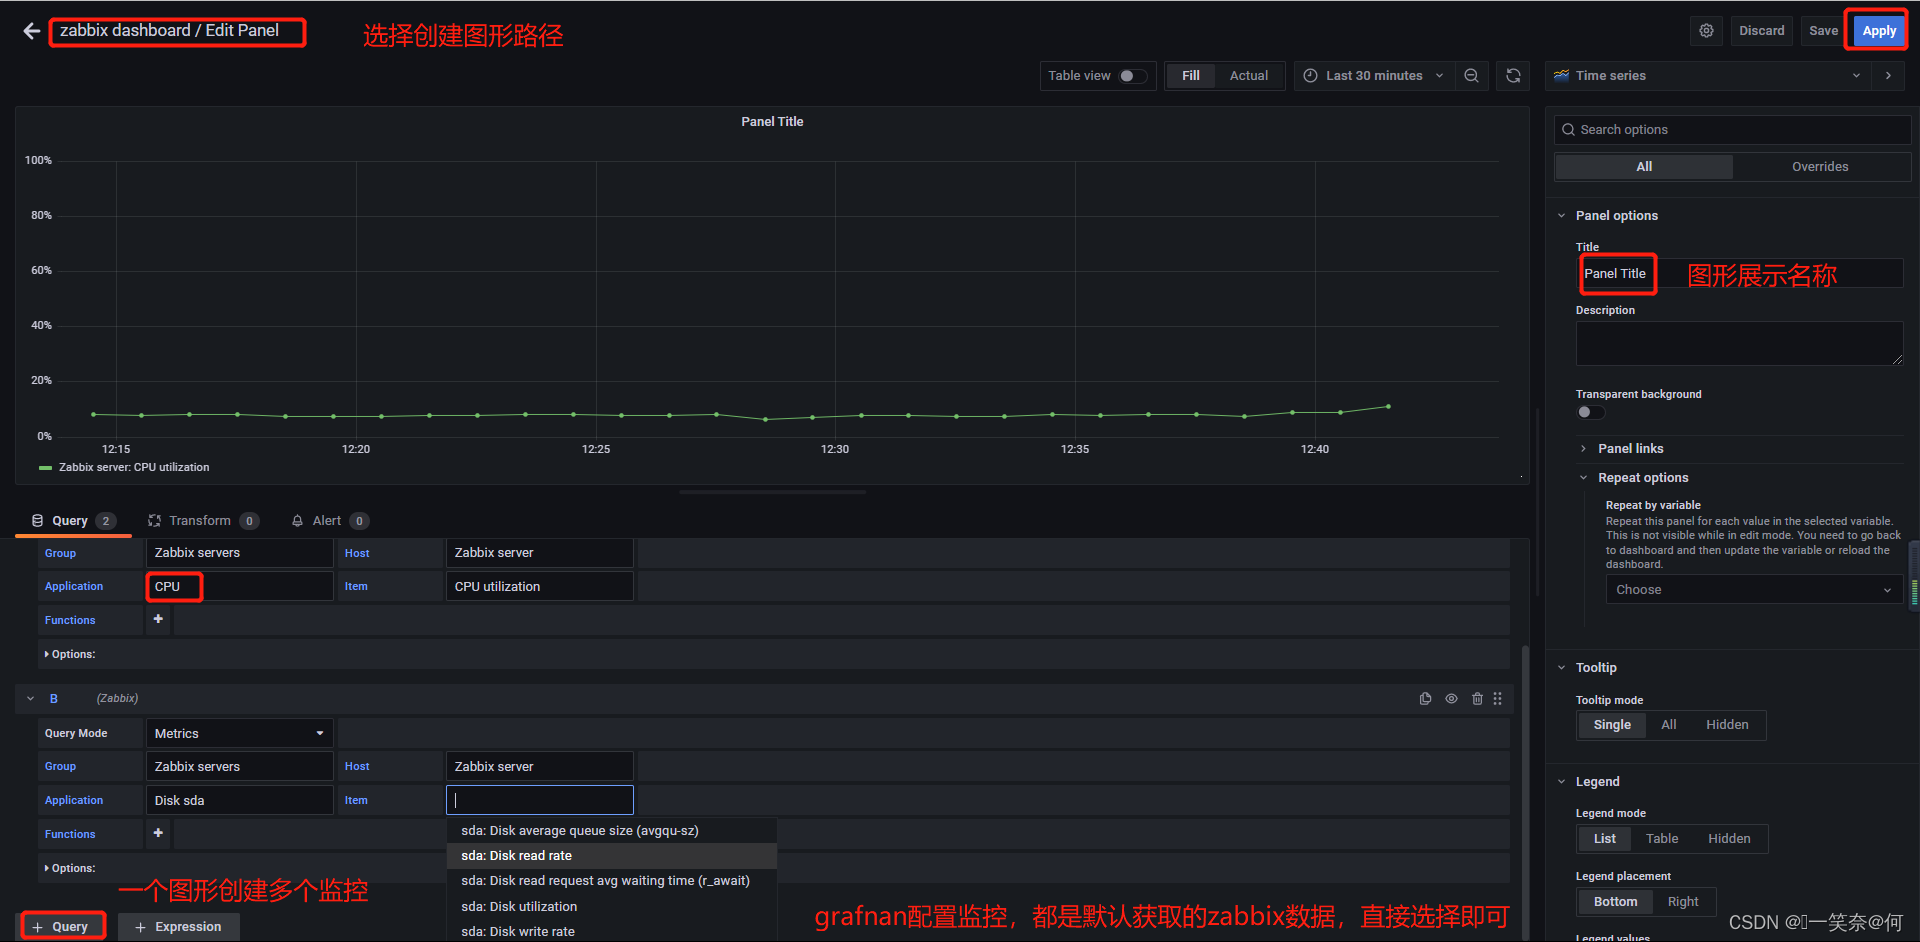
Task: Click the clock icon in time picker
Action: click(x=1310, y=76)
